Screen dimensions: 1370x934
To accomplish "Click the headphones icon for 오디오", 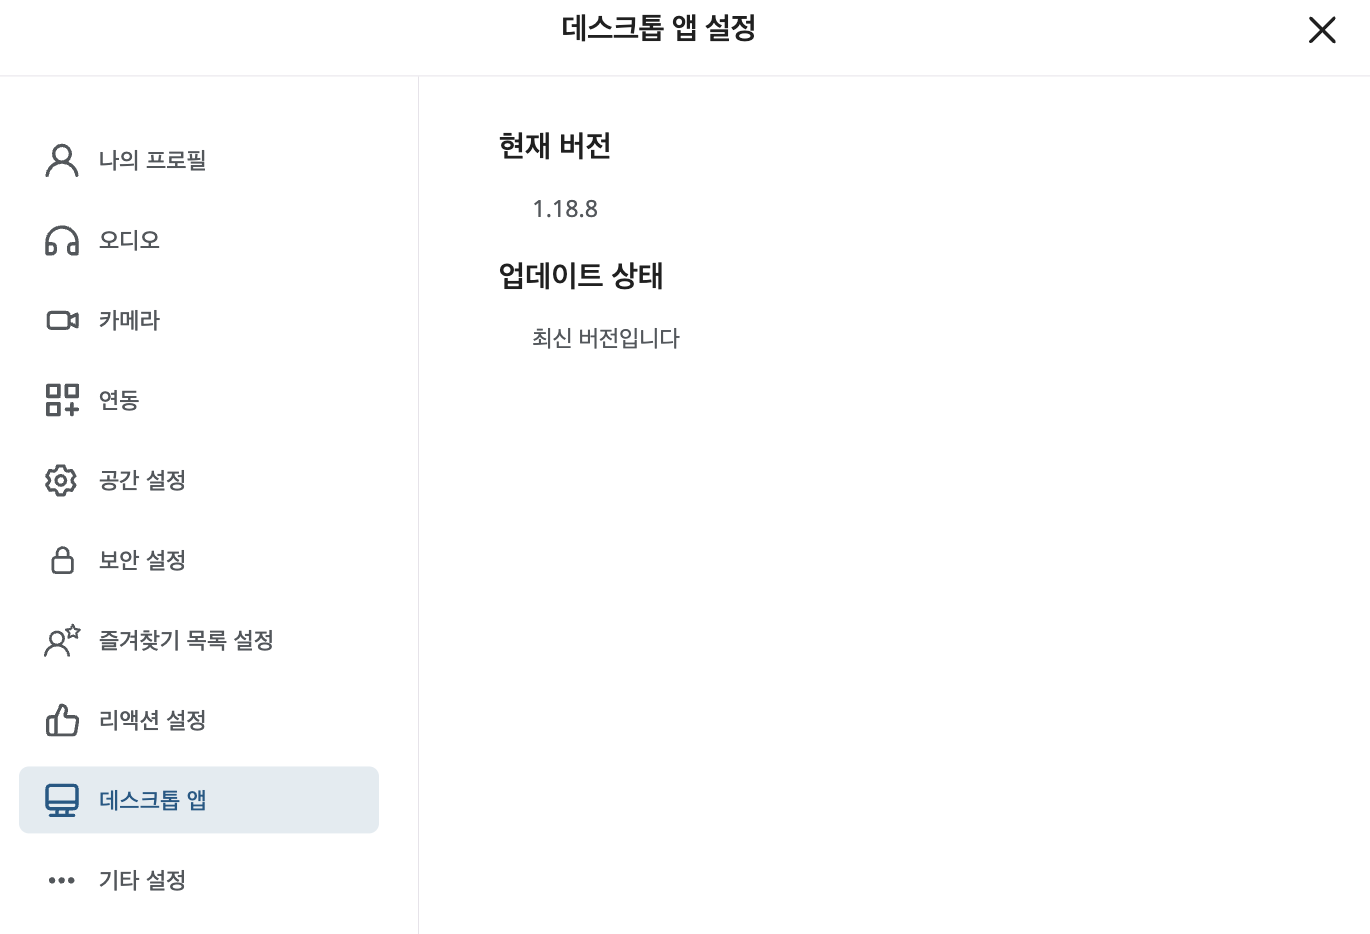I will [x=62, y=241].
